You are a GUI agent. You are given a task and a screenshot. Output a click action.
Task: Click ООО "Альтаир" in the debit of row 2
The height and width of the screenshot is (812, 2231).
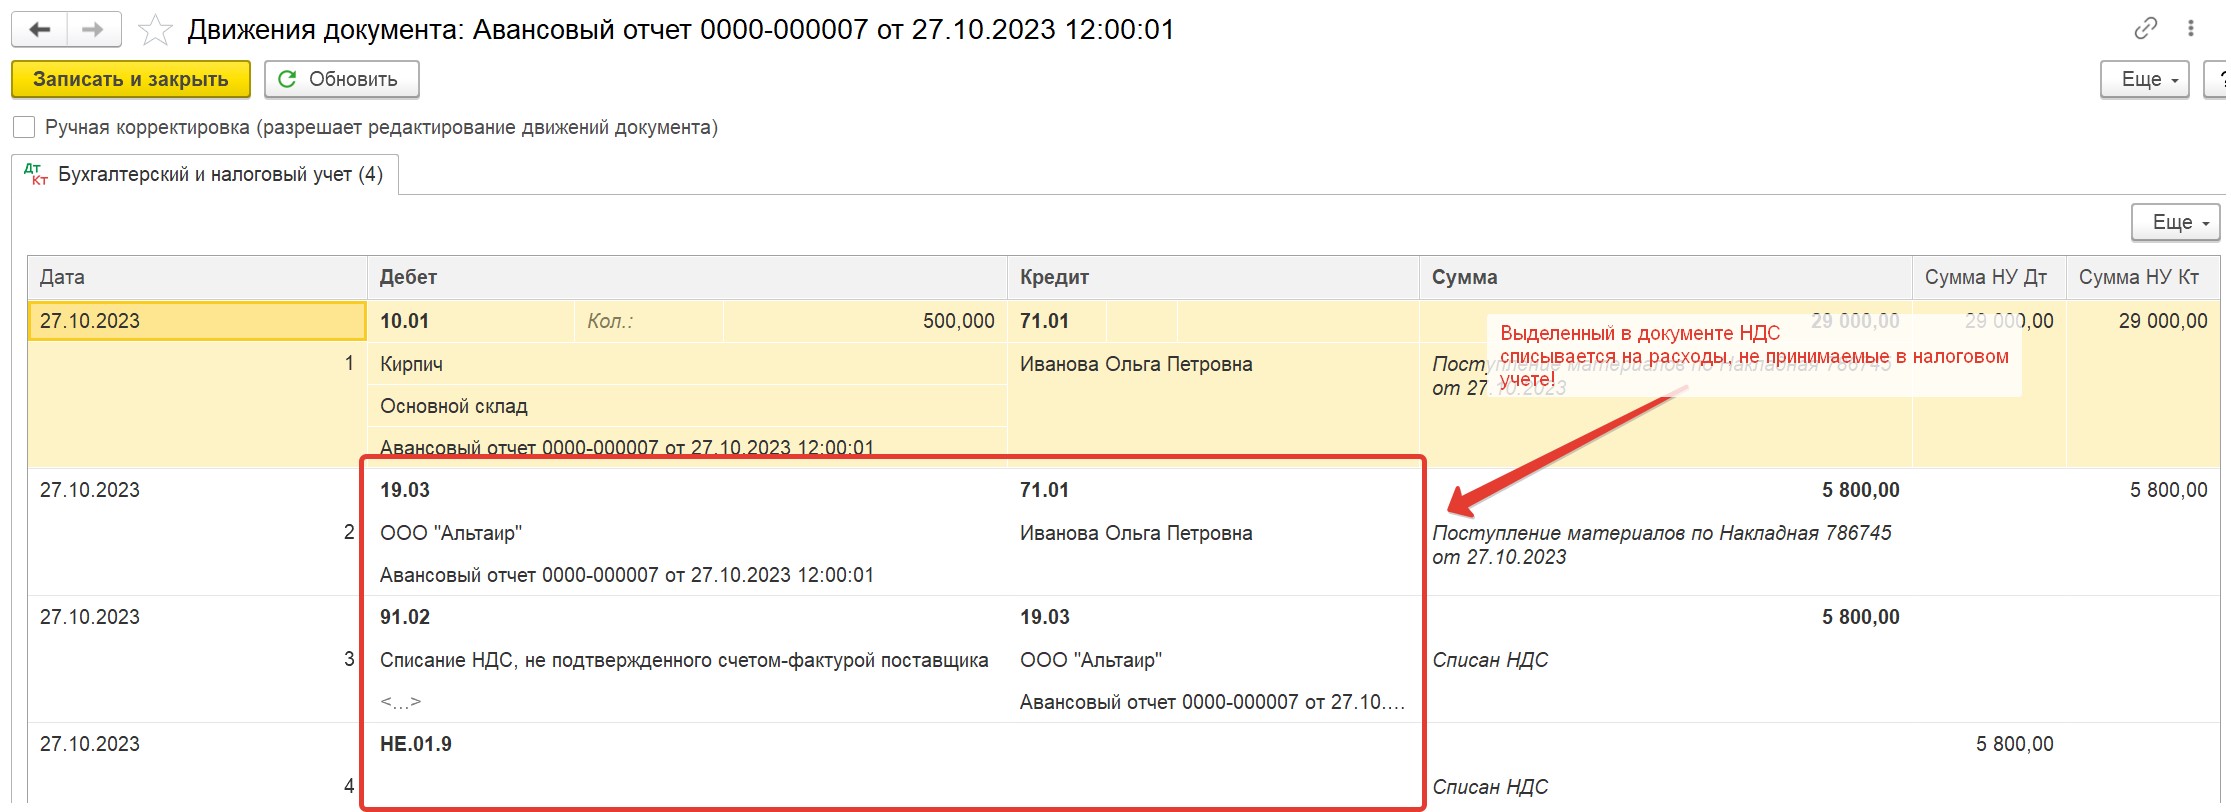451,533
